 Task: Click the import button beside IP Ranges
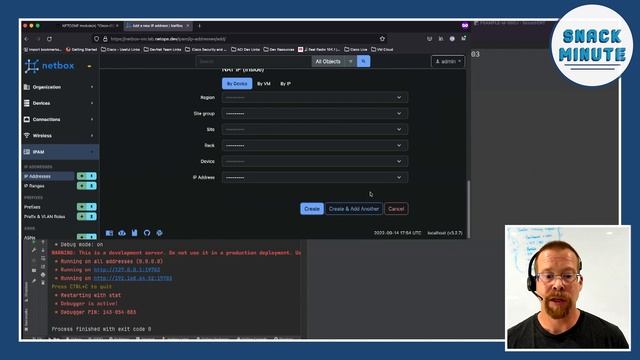[92, 186]
